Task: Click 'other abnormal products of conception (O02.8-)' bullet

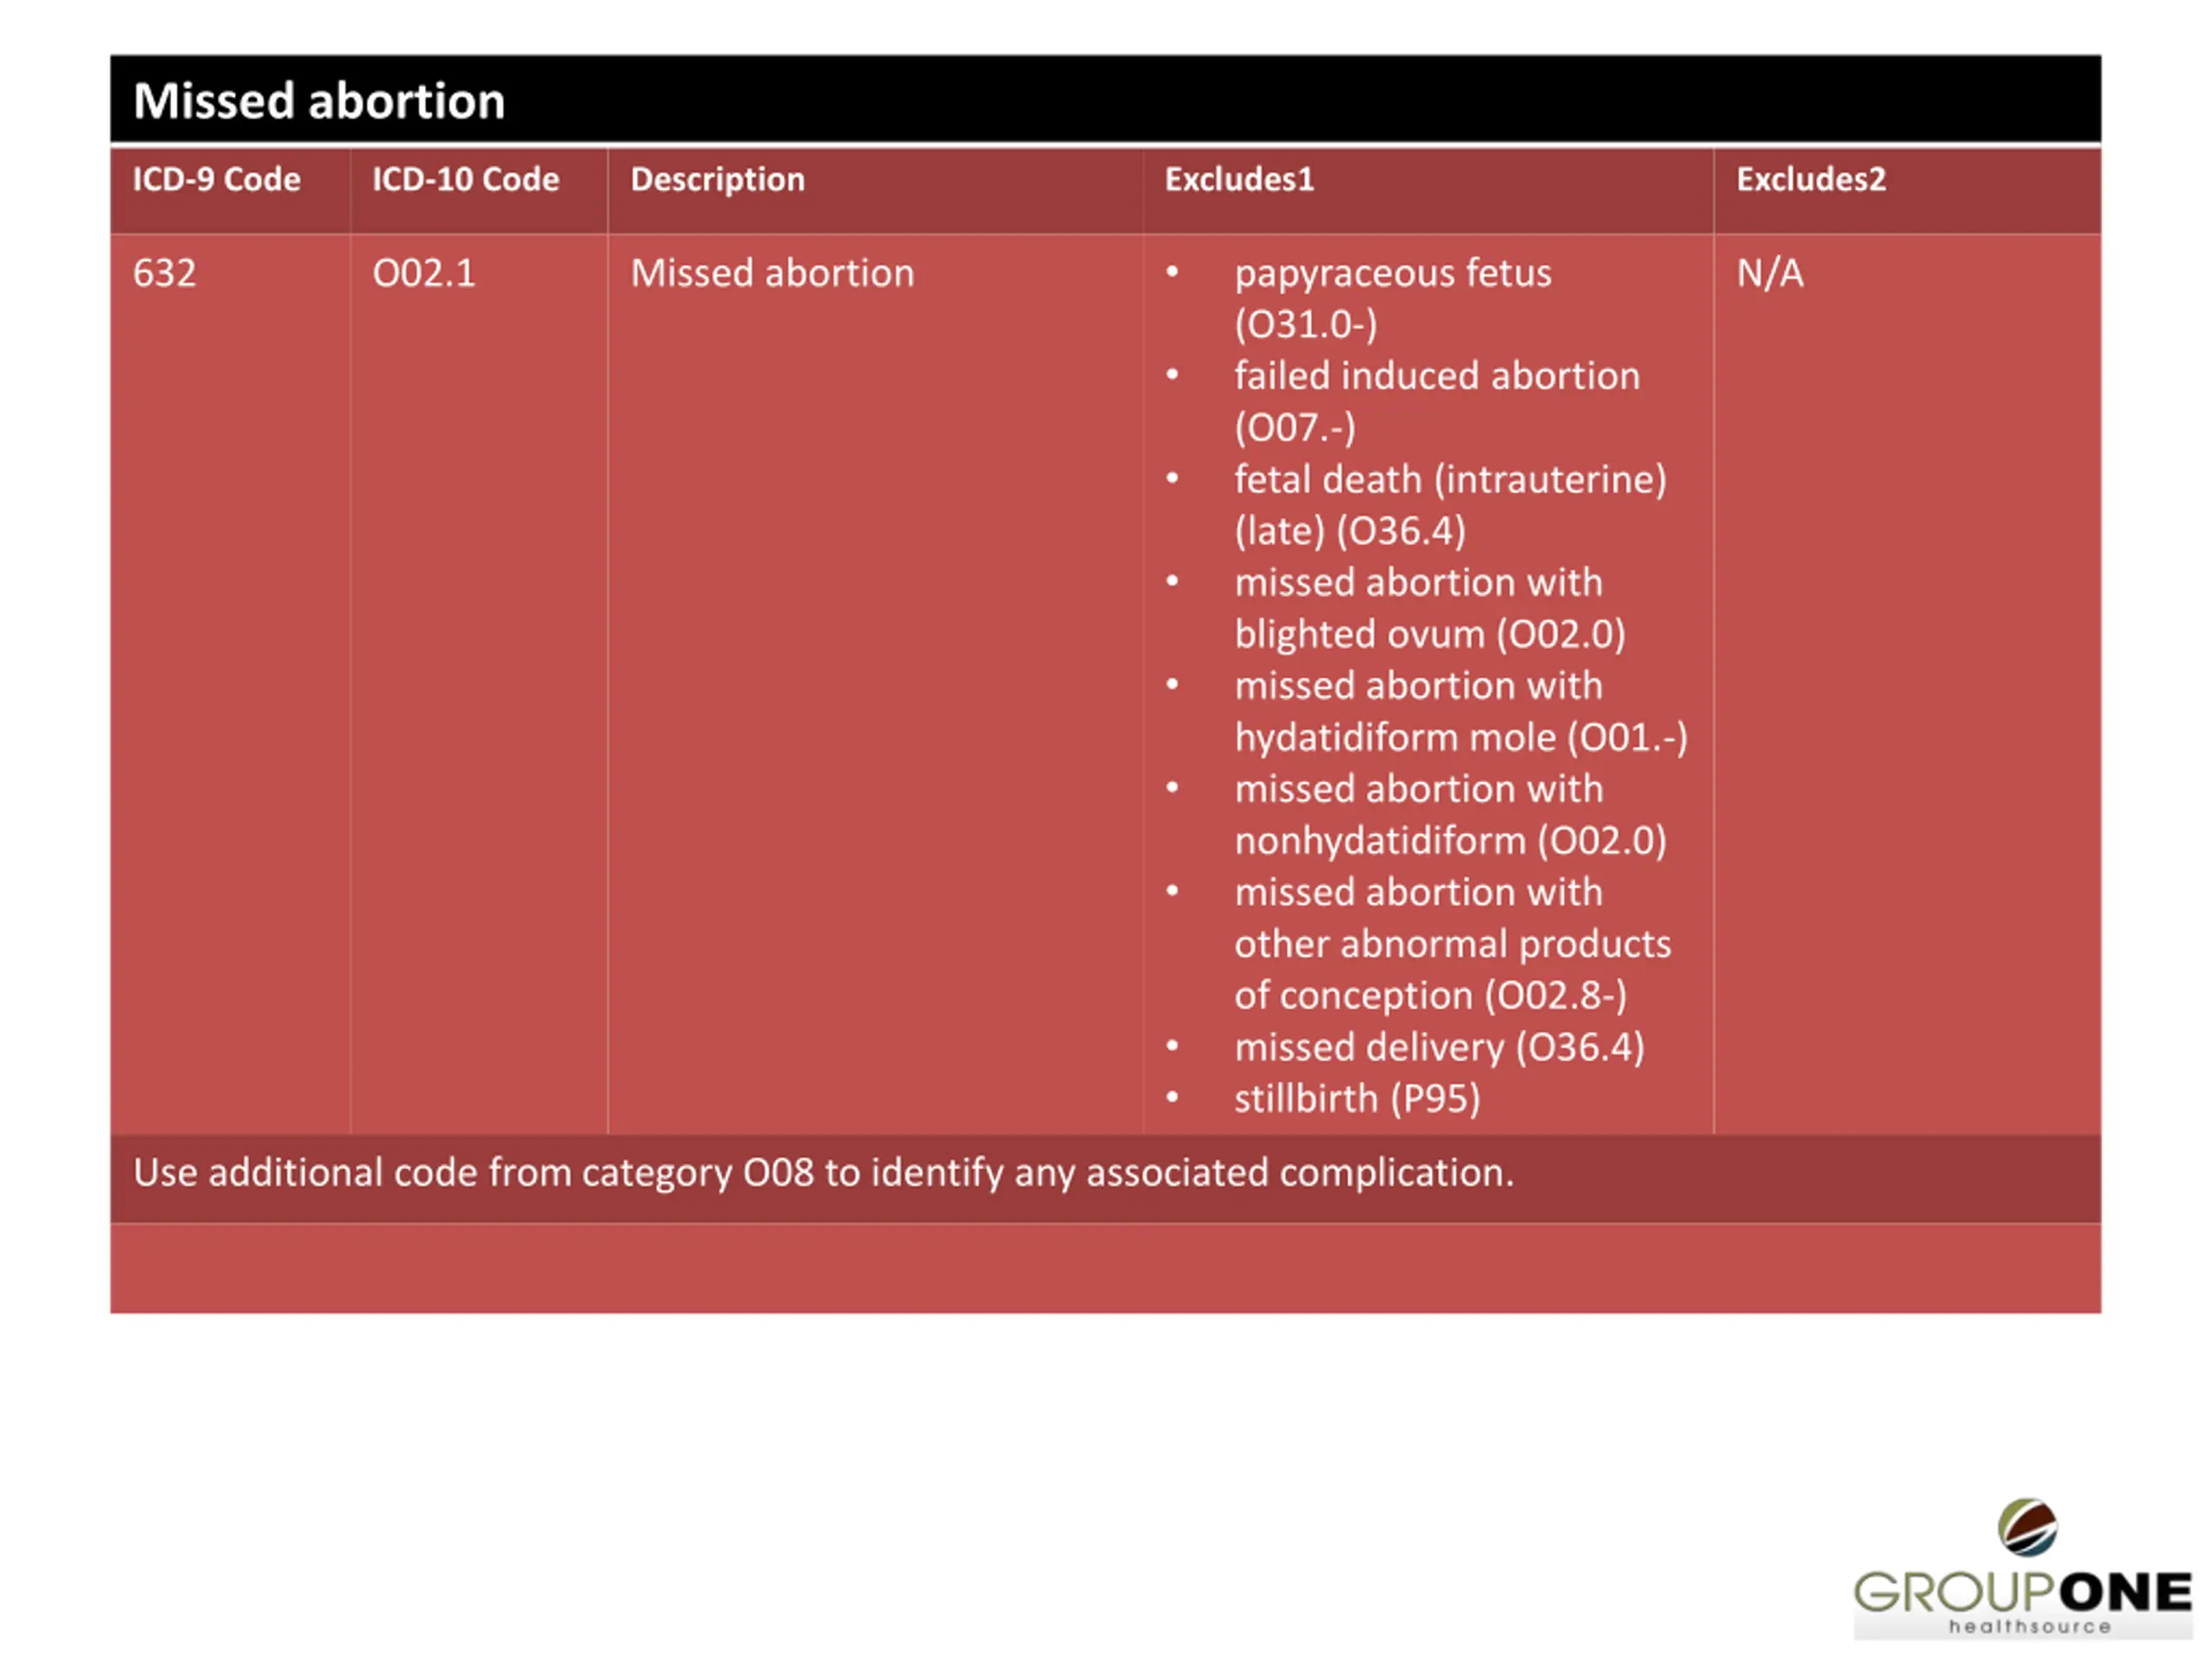Action: click(x=1452, y=943)
